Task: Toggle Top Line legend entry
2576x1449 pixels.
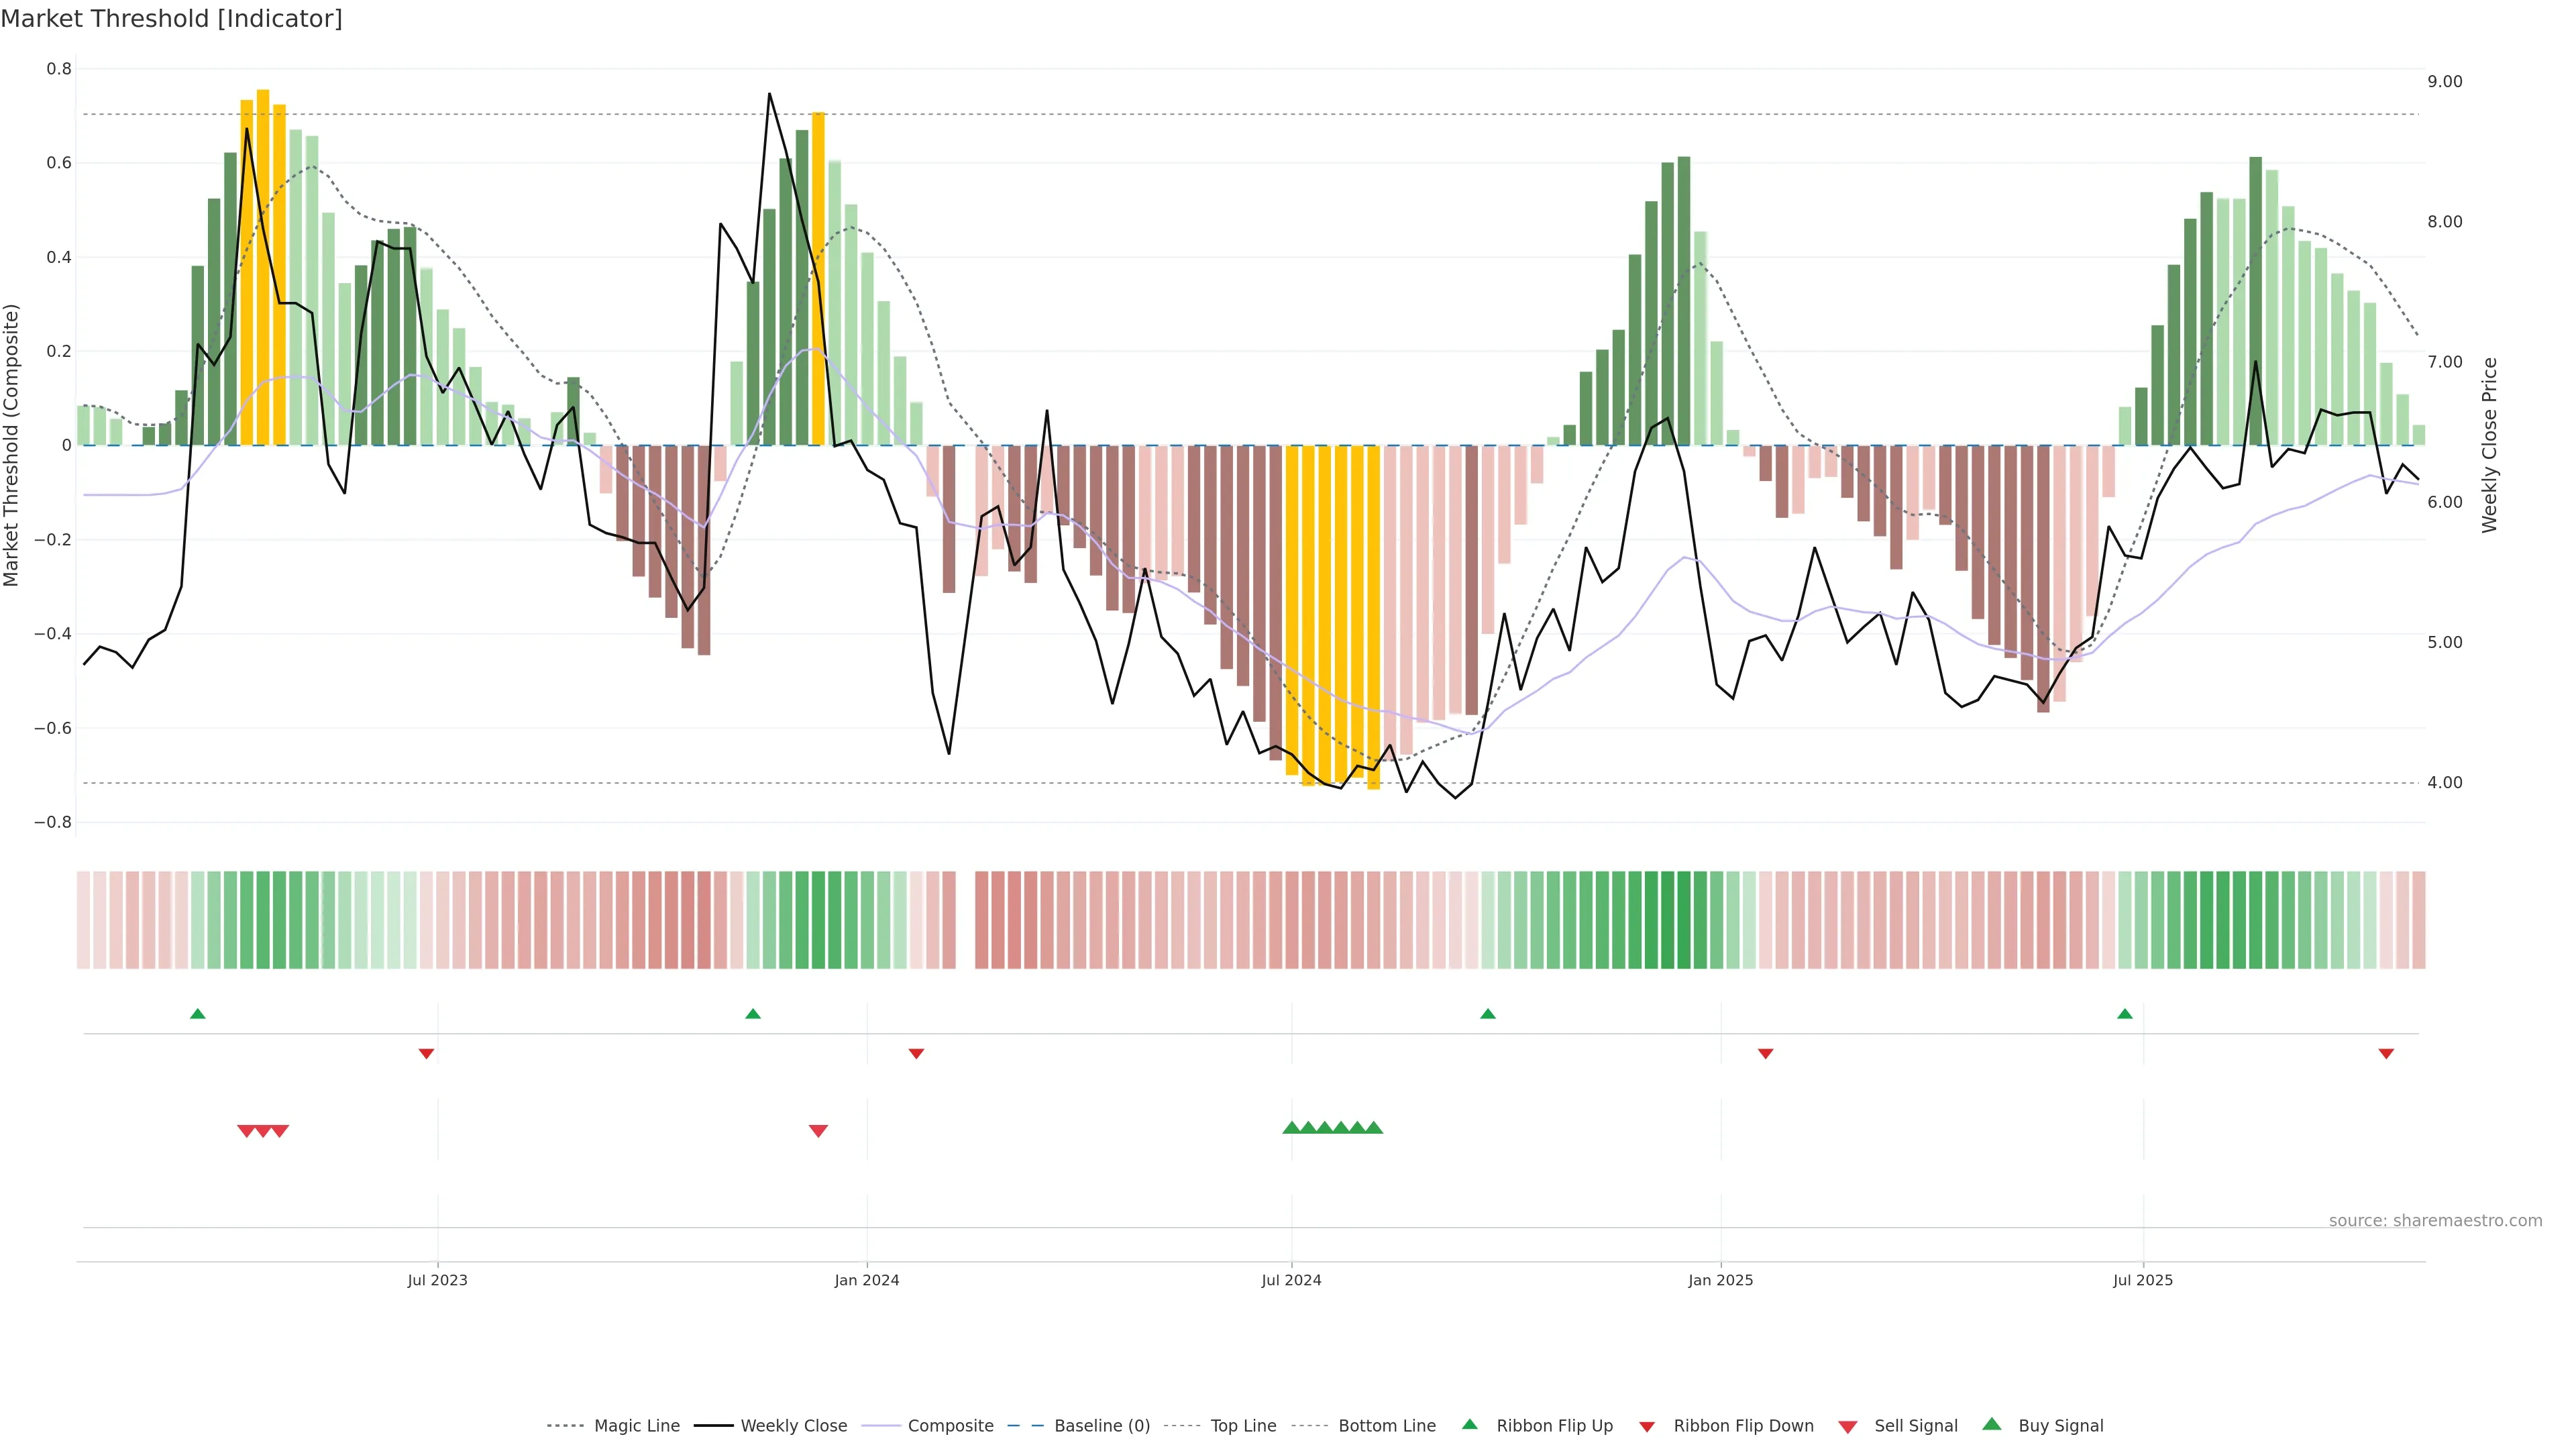Action: click(x=1243, y=1426)
